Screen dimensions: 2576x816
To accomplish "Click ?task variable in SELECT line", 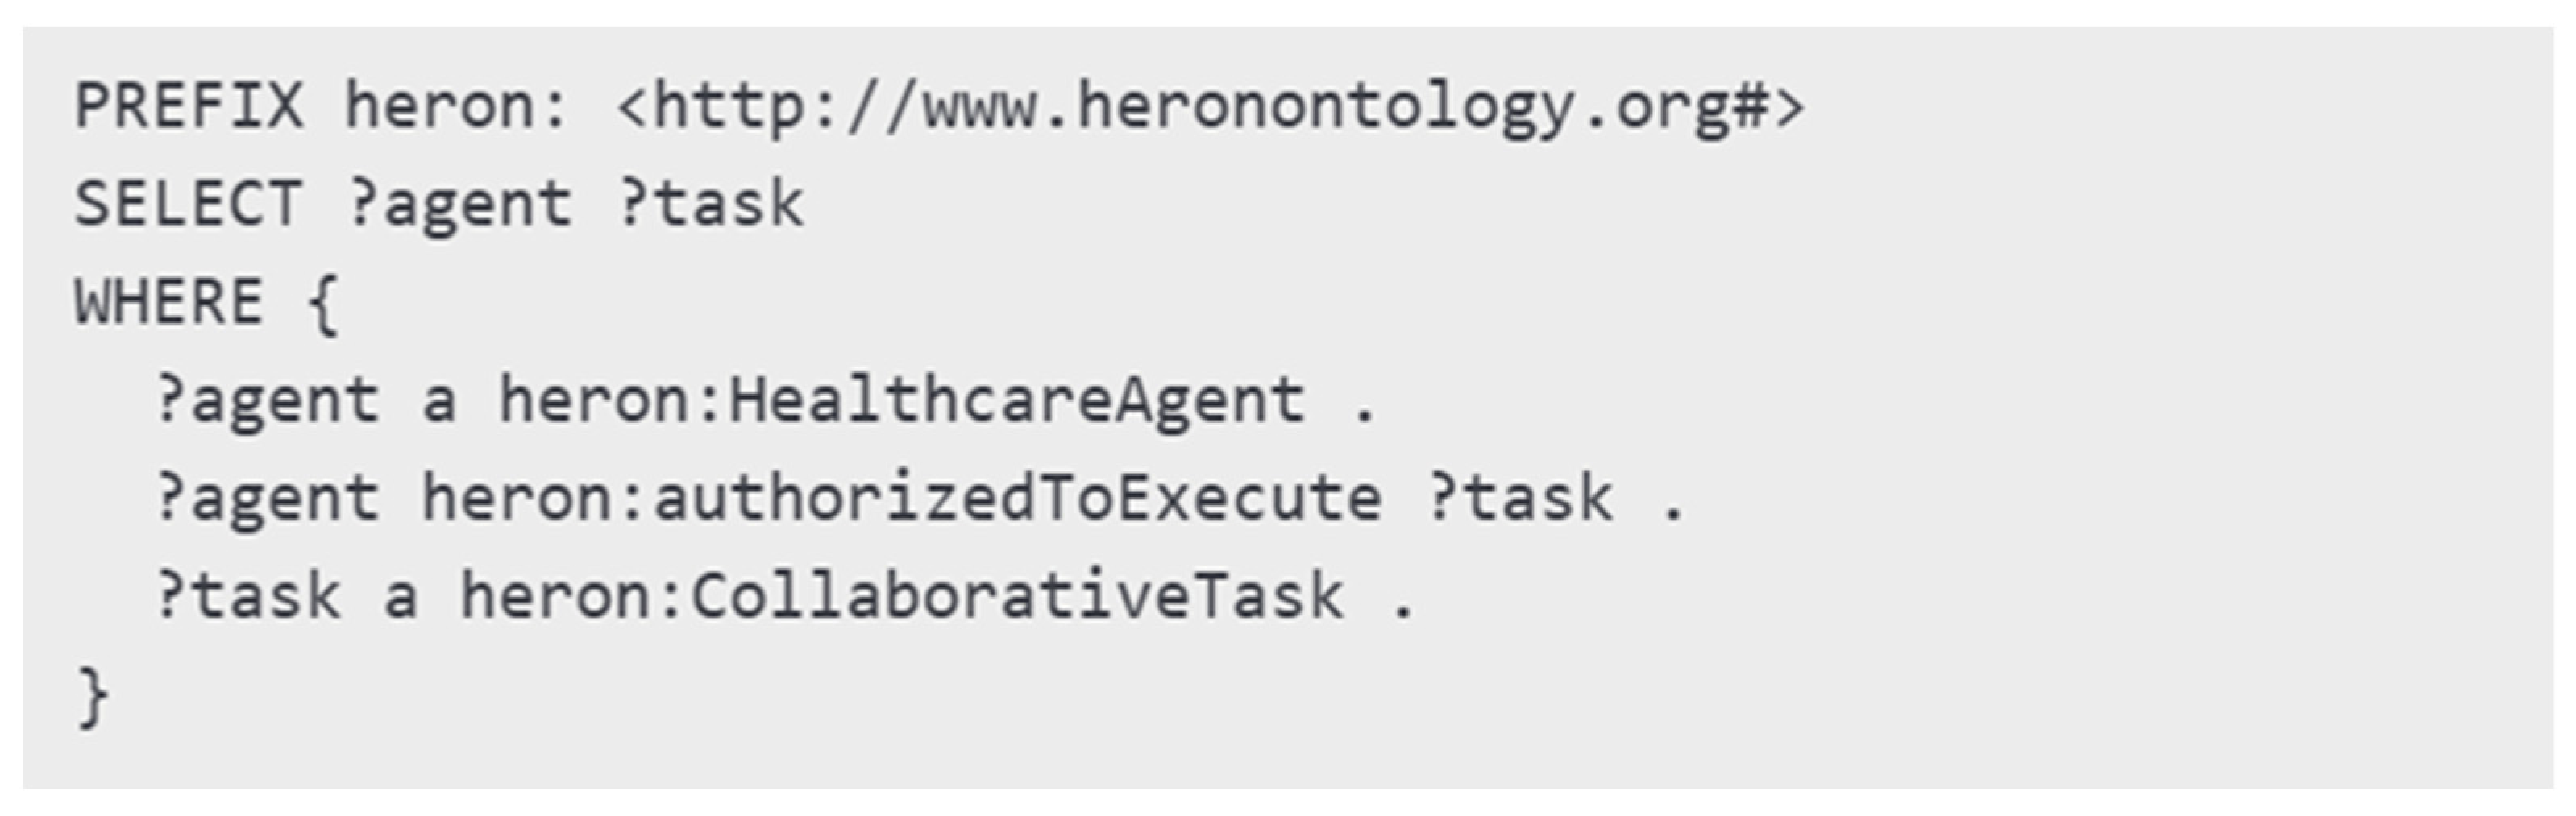I will (x=710, y=203).
